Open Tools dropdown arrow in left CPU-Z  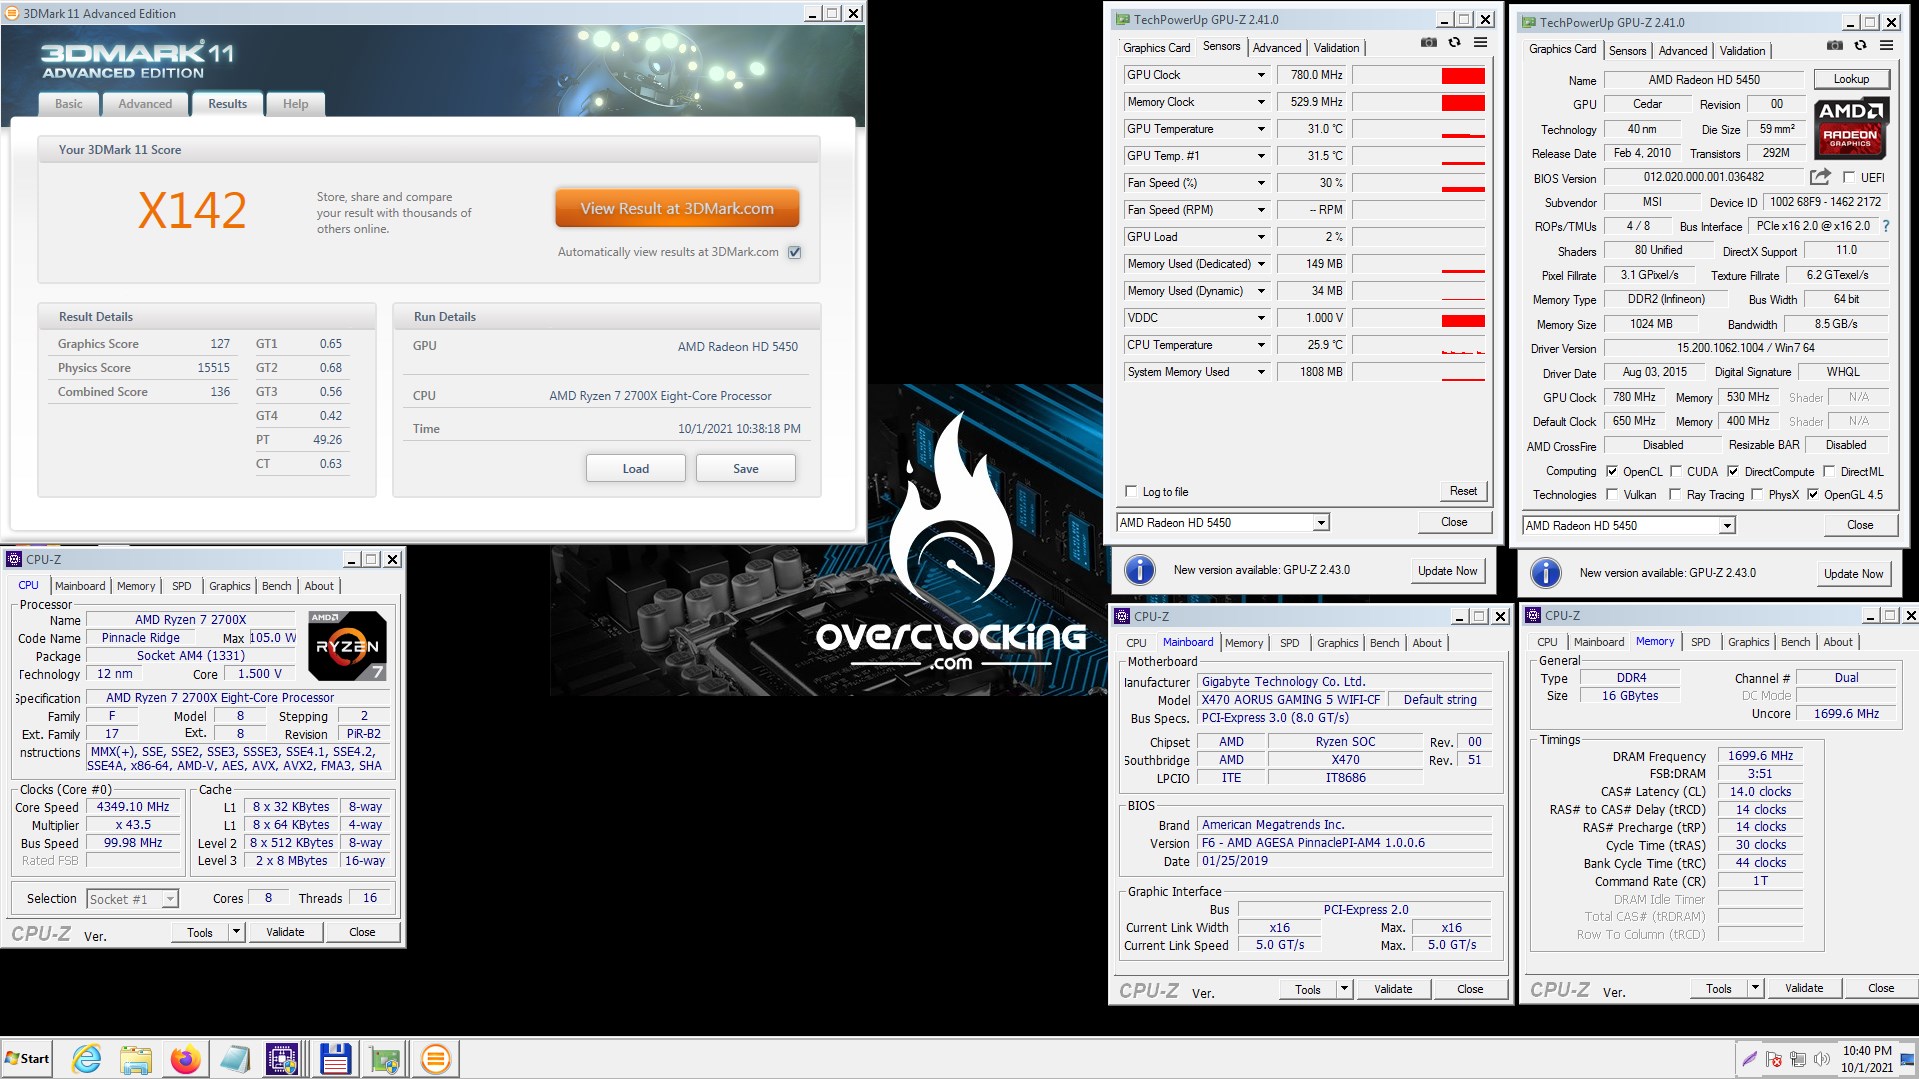tap(236, 932)
